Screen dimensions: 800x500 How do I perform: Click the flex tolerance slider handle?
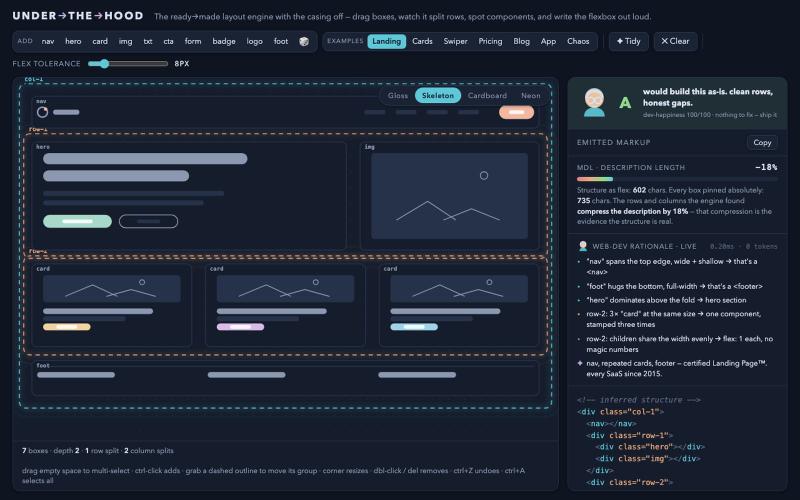[x=104, y=64]
